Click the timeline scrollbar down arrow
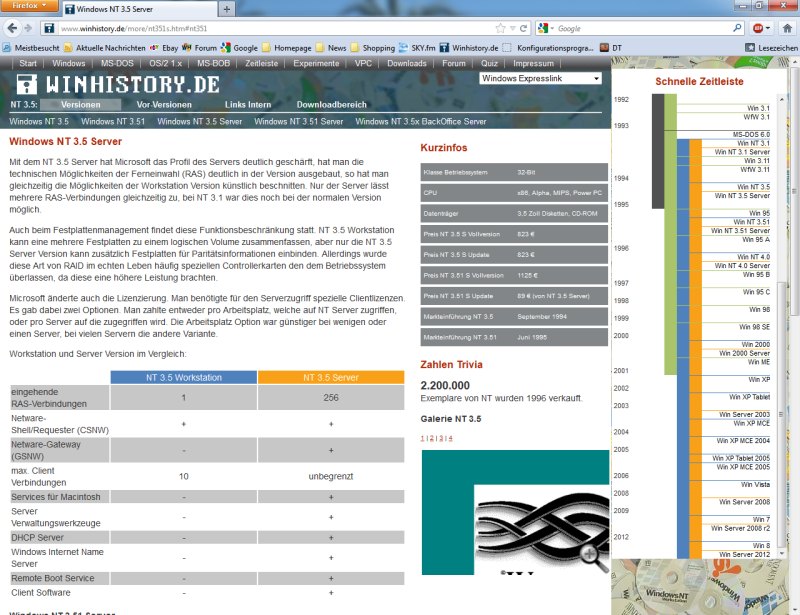The width and height of the screenshot is (800, 615). click(782, 554)
